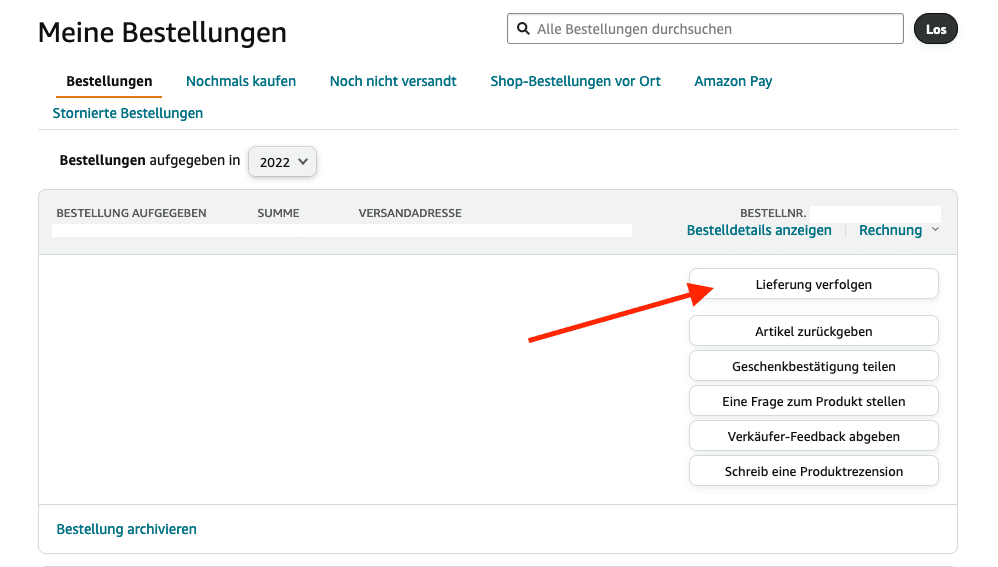
Task: Click the magnifier icon in the search box
Action: click(x=523, y=29)
